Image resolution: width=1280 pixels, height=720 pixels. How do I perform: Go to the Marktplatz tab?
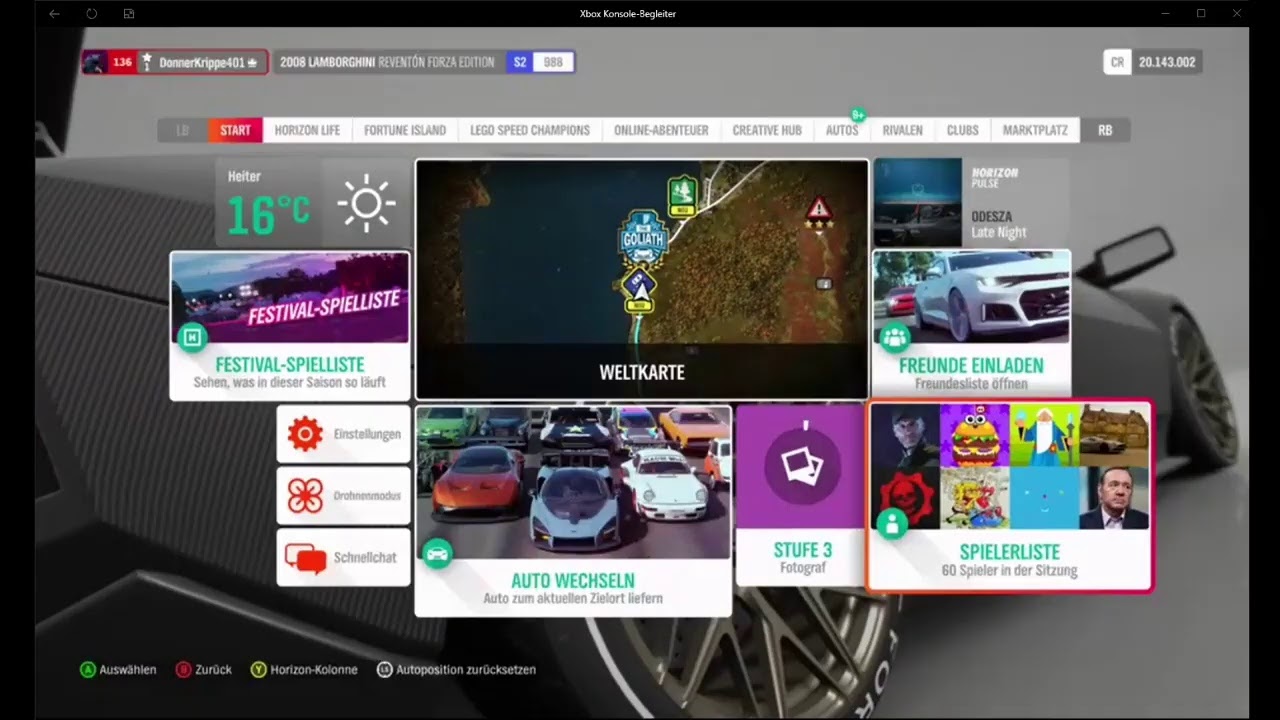coord(1035,130)
